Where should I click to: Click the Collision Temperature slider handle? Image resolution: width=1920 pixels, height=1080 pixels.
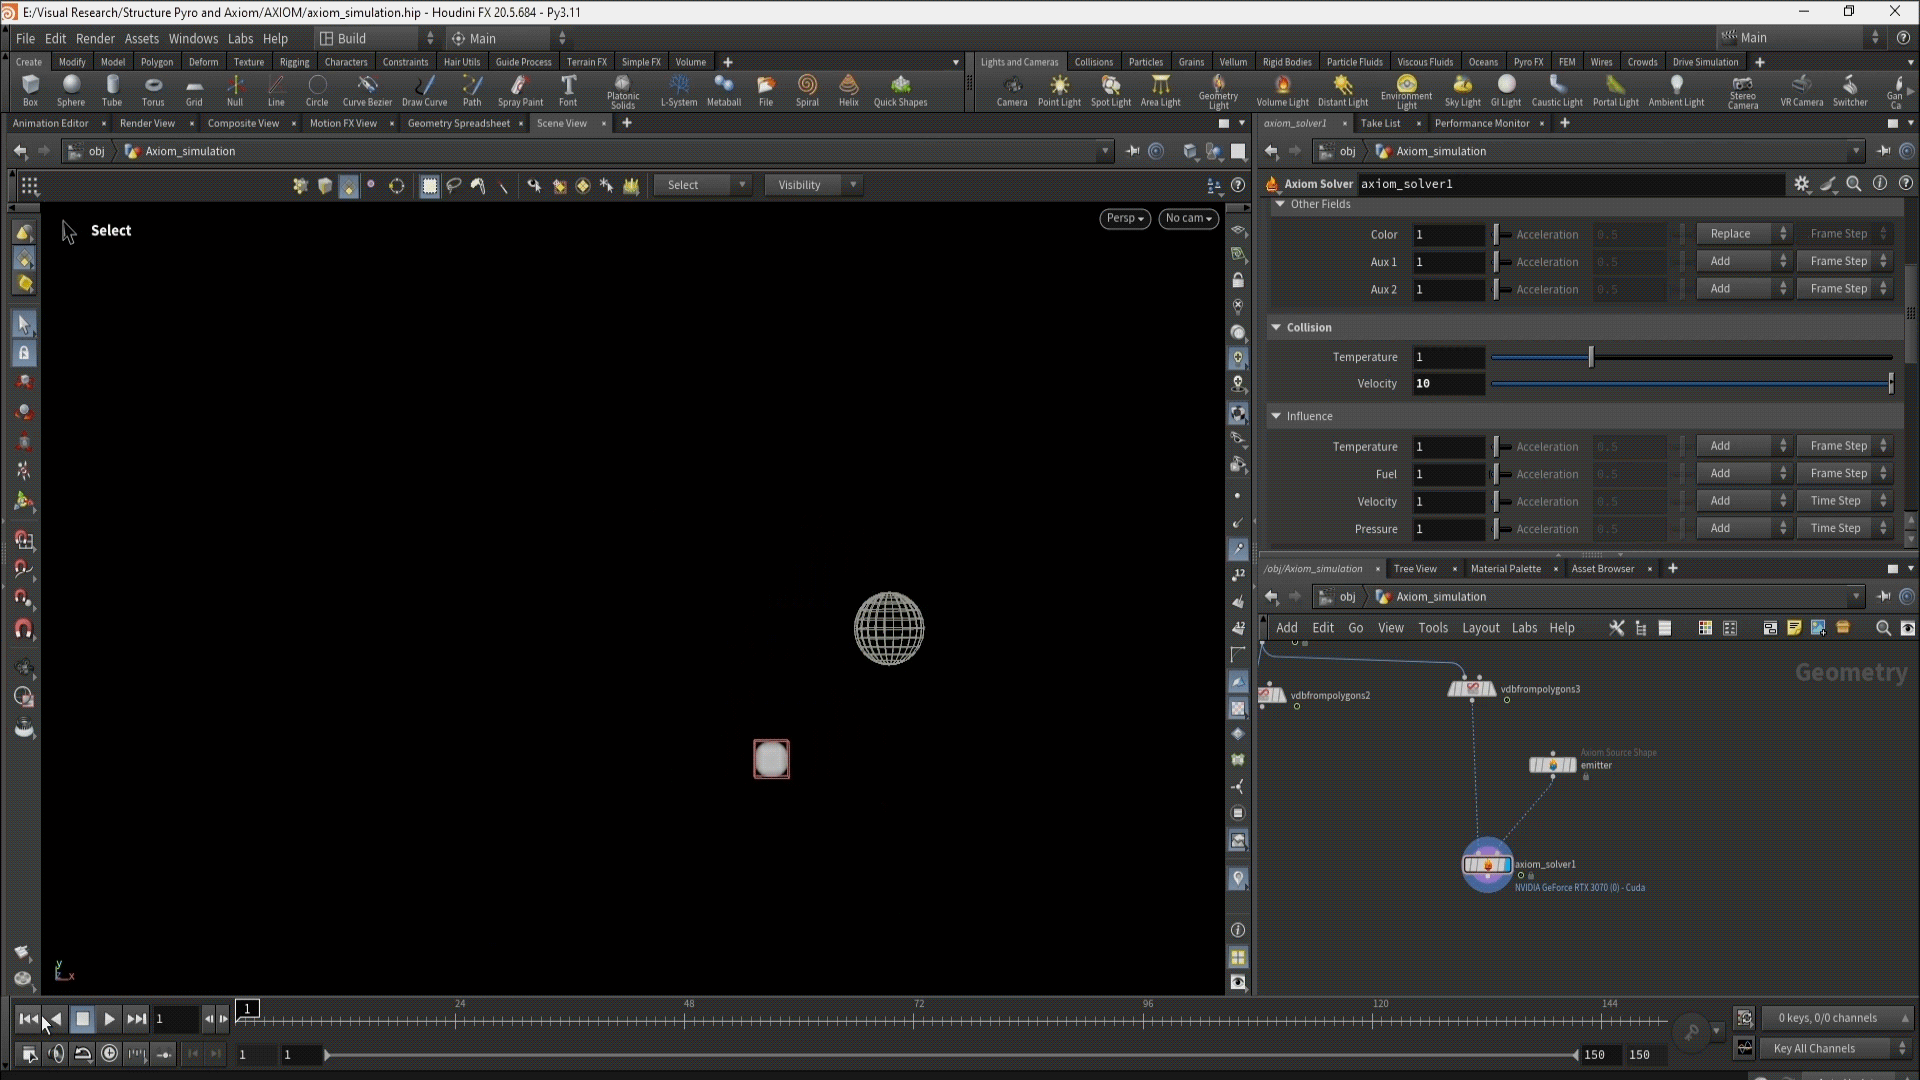(1590, 357)
